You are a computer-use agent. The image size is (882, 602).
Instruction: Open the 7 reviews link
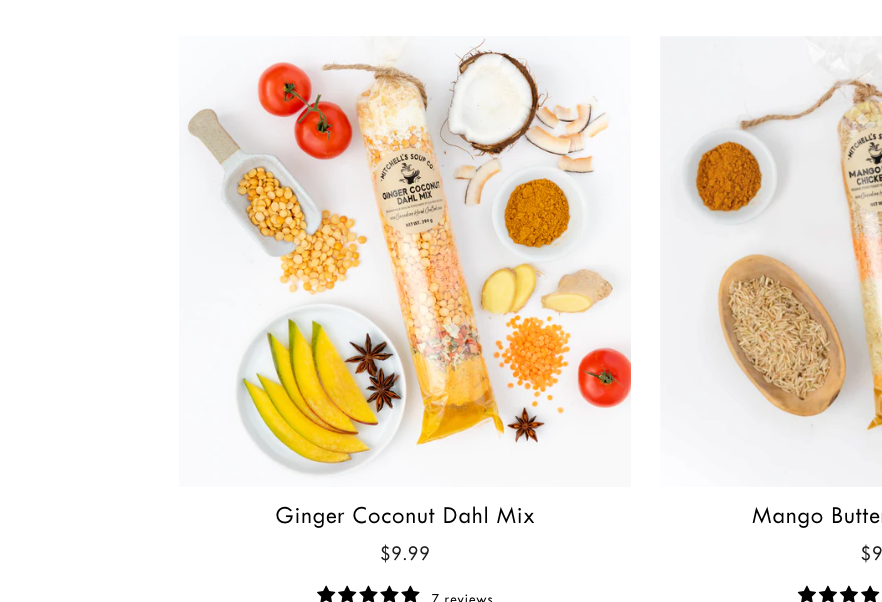click(462, 597)
